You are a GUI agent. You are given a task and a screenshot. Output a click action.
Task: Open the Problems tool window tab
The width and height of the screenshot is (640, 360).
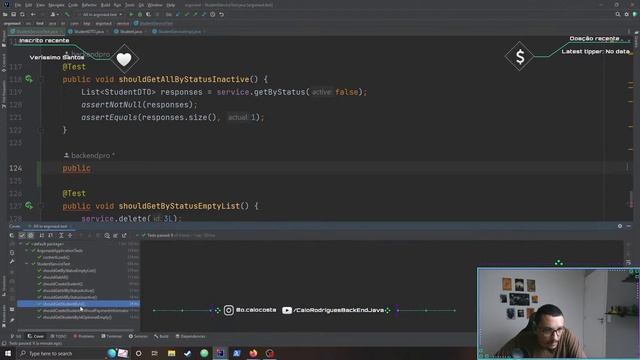pyautogui.click(x=84, y=336)
